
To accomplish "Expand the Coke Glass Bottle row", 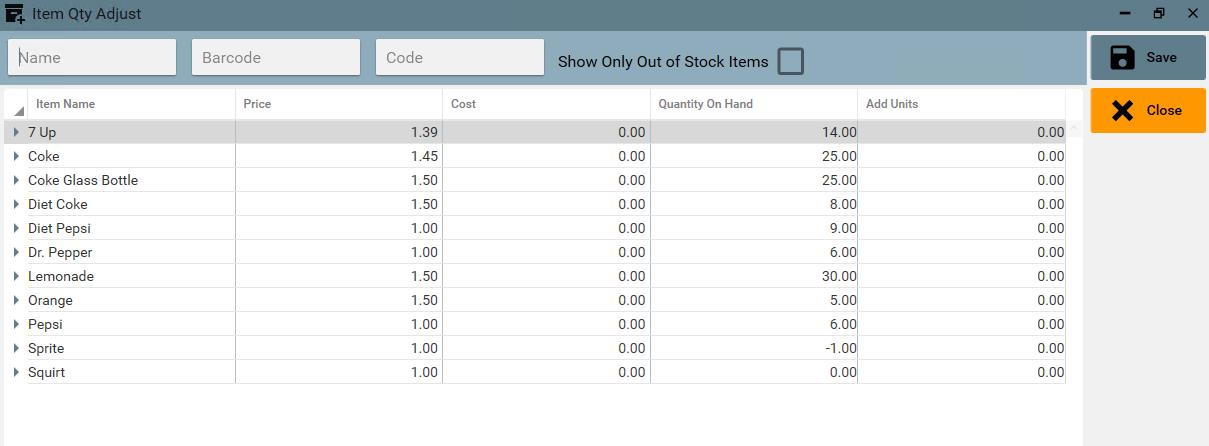I will tap(16, 180).
